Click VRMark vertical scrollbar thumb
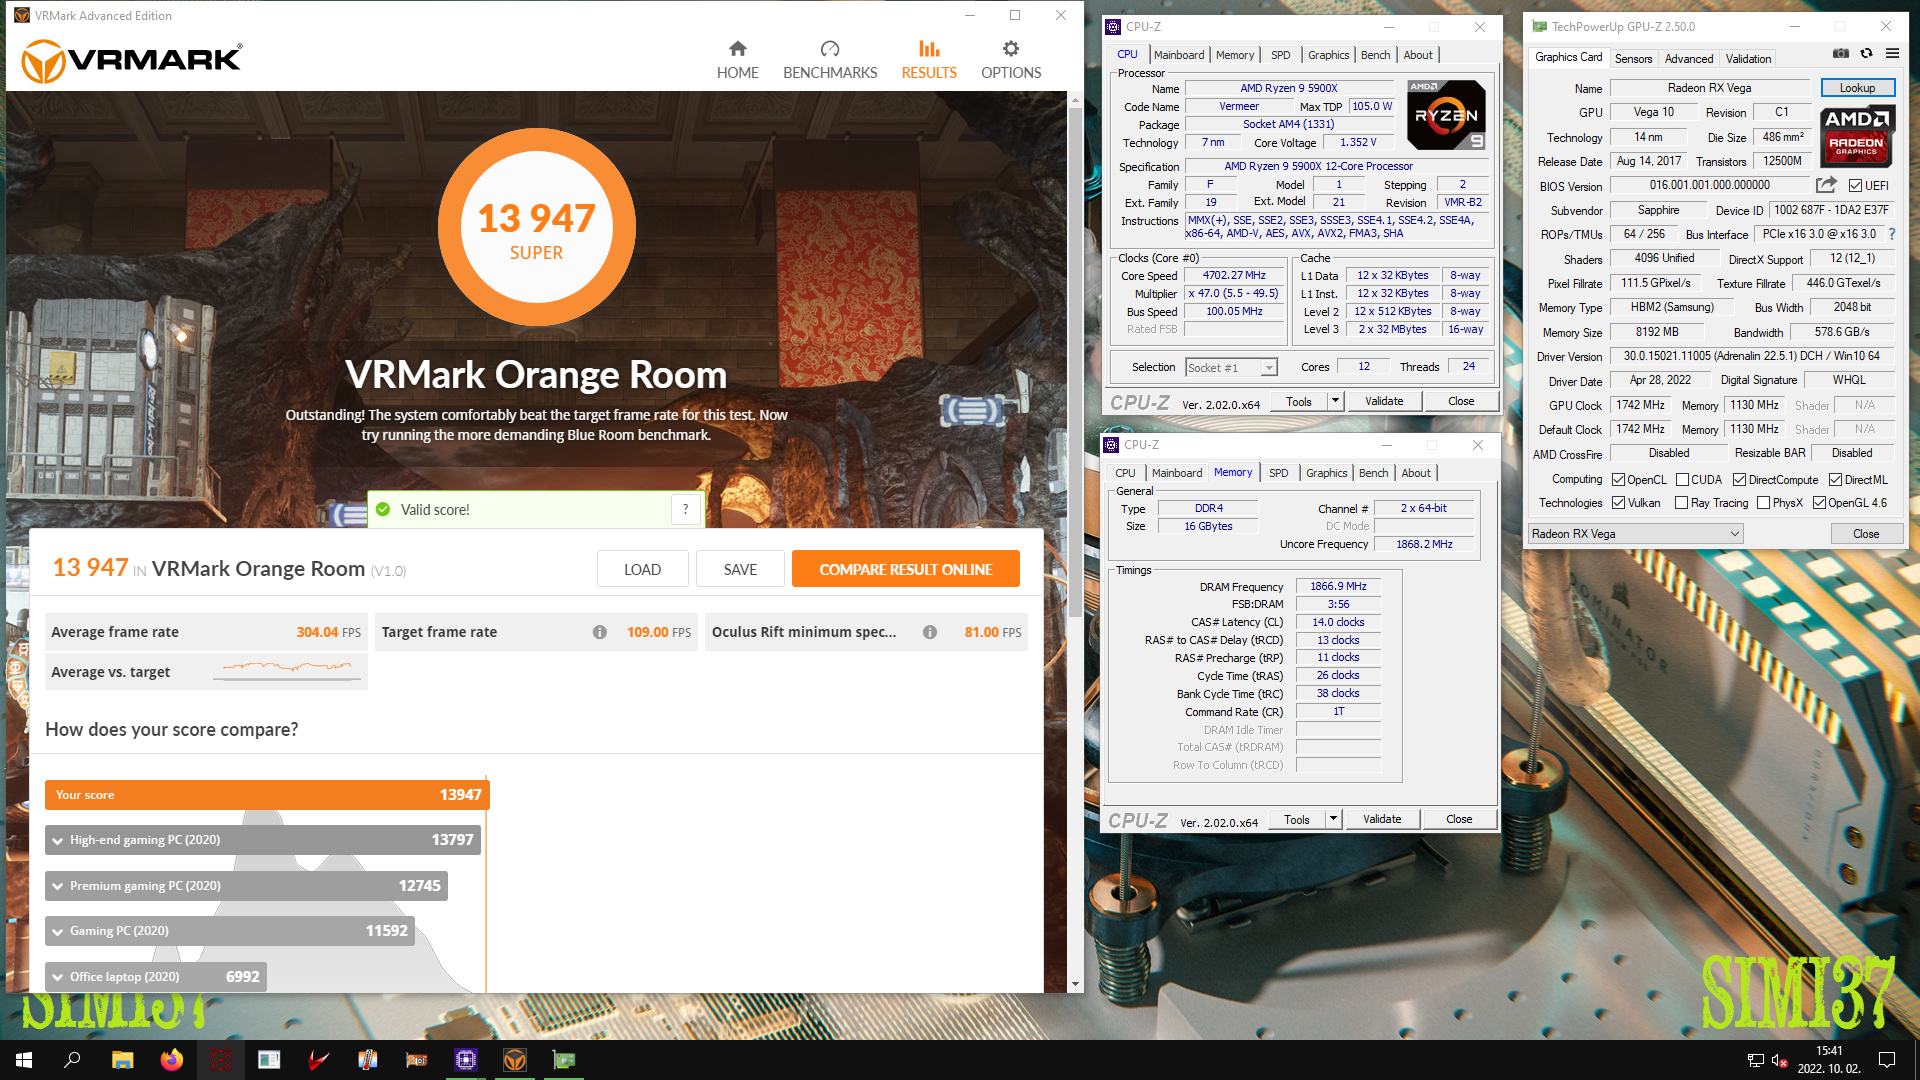Image resolution: width=1920 pixels, height=1080 pixels. click(1075, 360)
